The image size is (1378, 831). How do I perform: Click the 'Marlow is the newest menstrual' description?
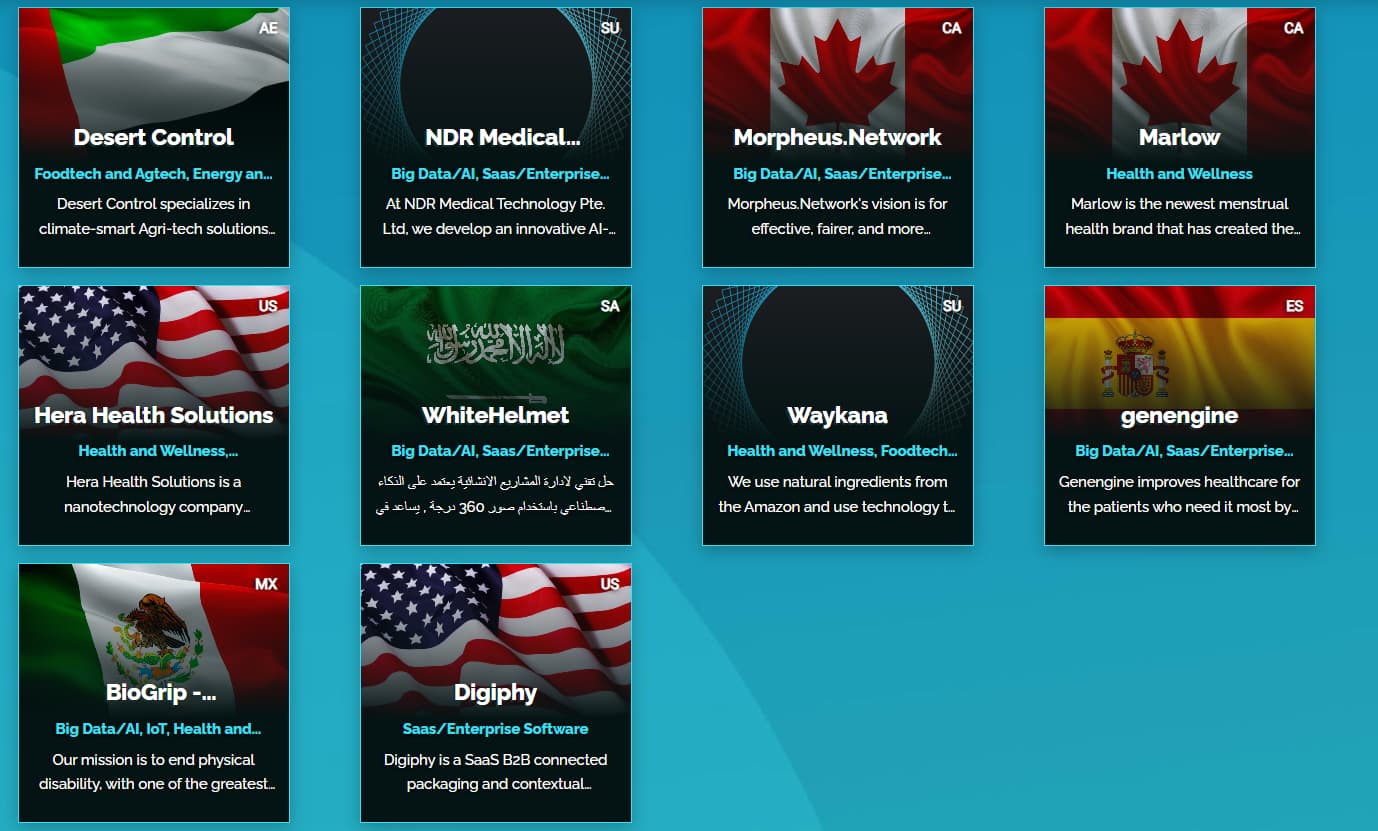1183,216
